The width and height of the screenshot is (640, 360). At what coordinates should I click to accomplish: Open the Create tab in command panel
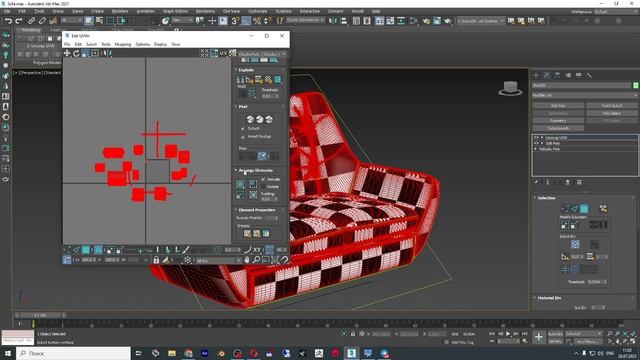click(x=536, y=75)
